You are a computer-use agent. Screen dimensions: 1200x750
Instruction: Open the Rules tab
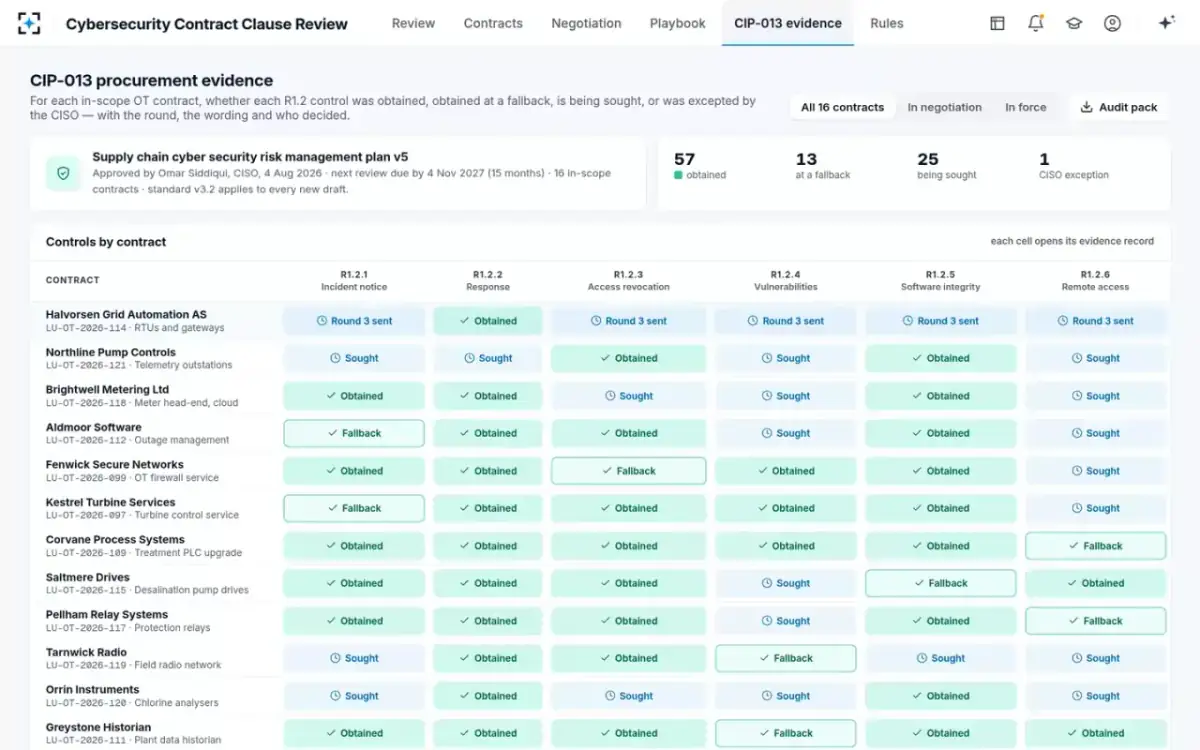click(x=887, y=23)
